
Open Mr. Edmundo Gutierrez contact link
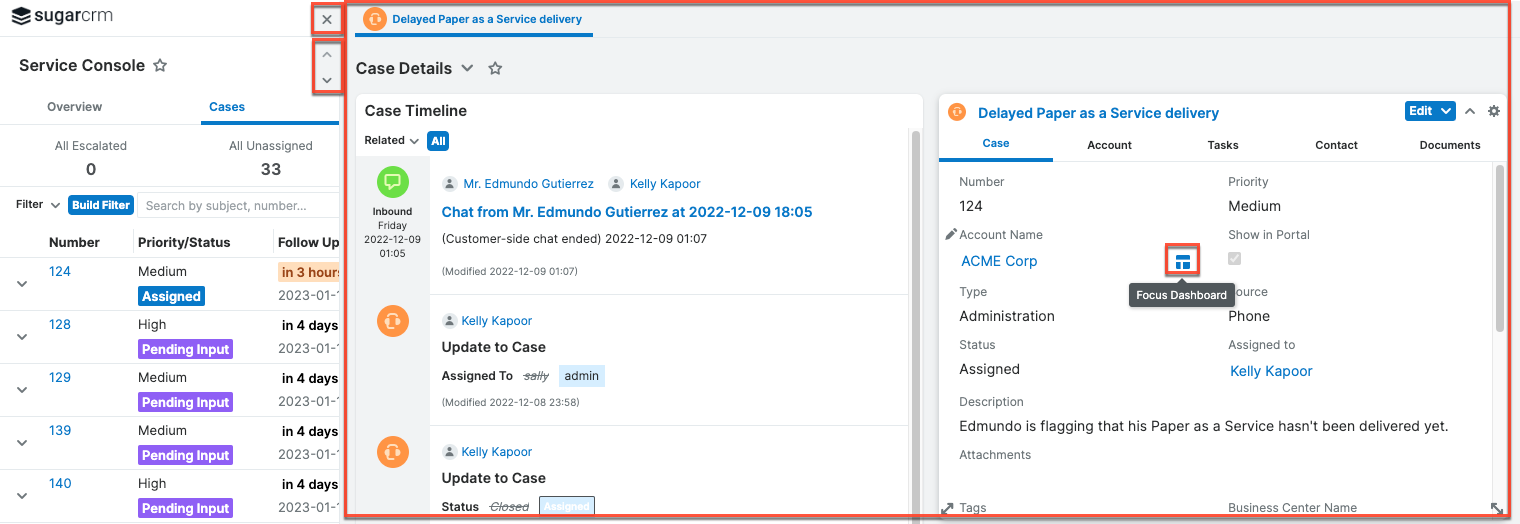[x=528, y=184]
